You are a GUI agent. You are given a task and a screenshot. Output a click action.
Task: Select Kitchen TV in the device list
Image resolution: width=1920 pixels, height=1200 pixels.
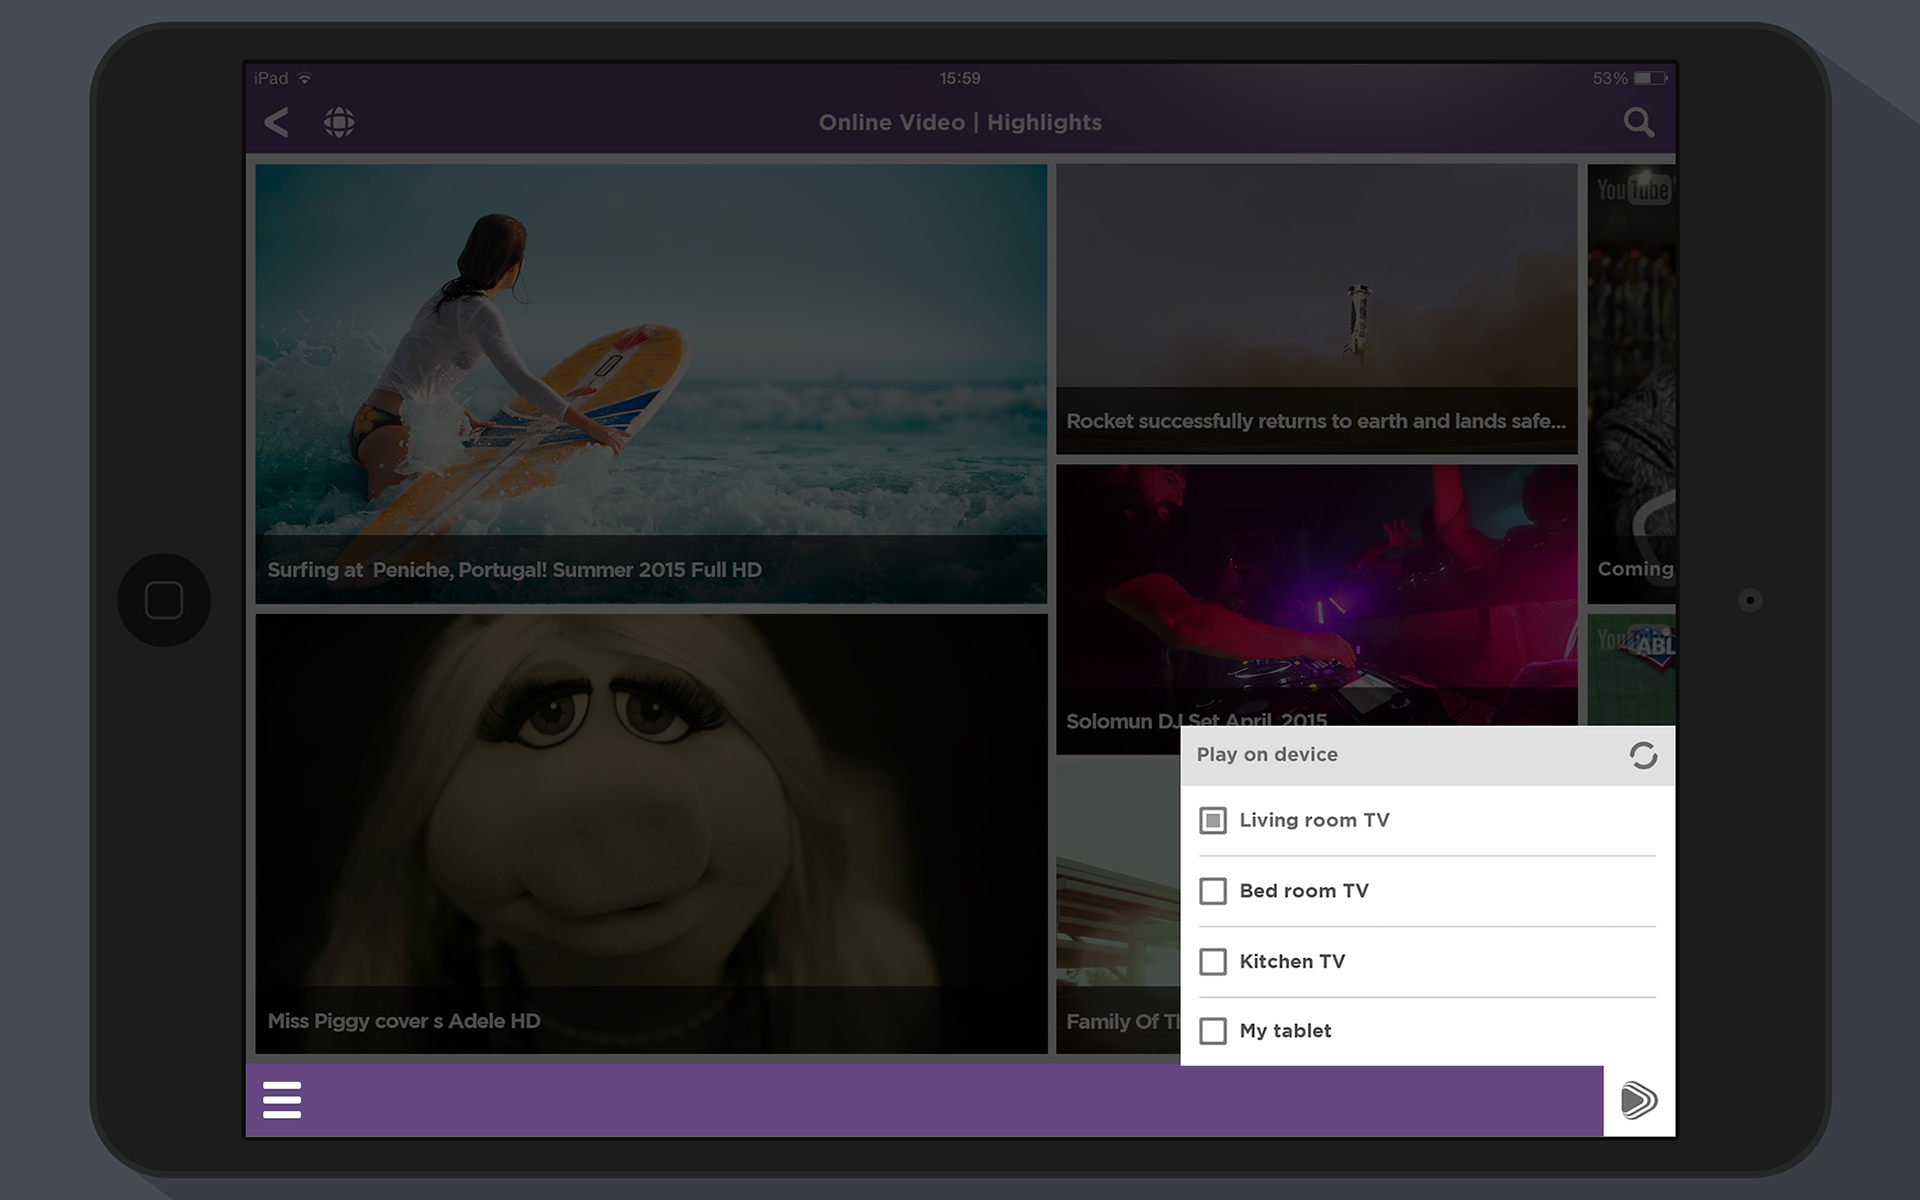tap(1213, 961)
